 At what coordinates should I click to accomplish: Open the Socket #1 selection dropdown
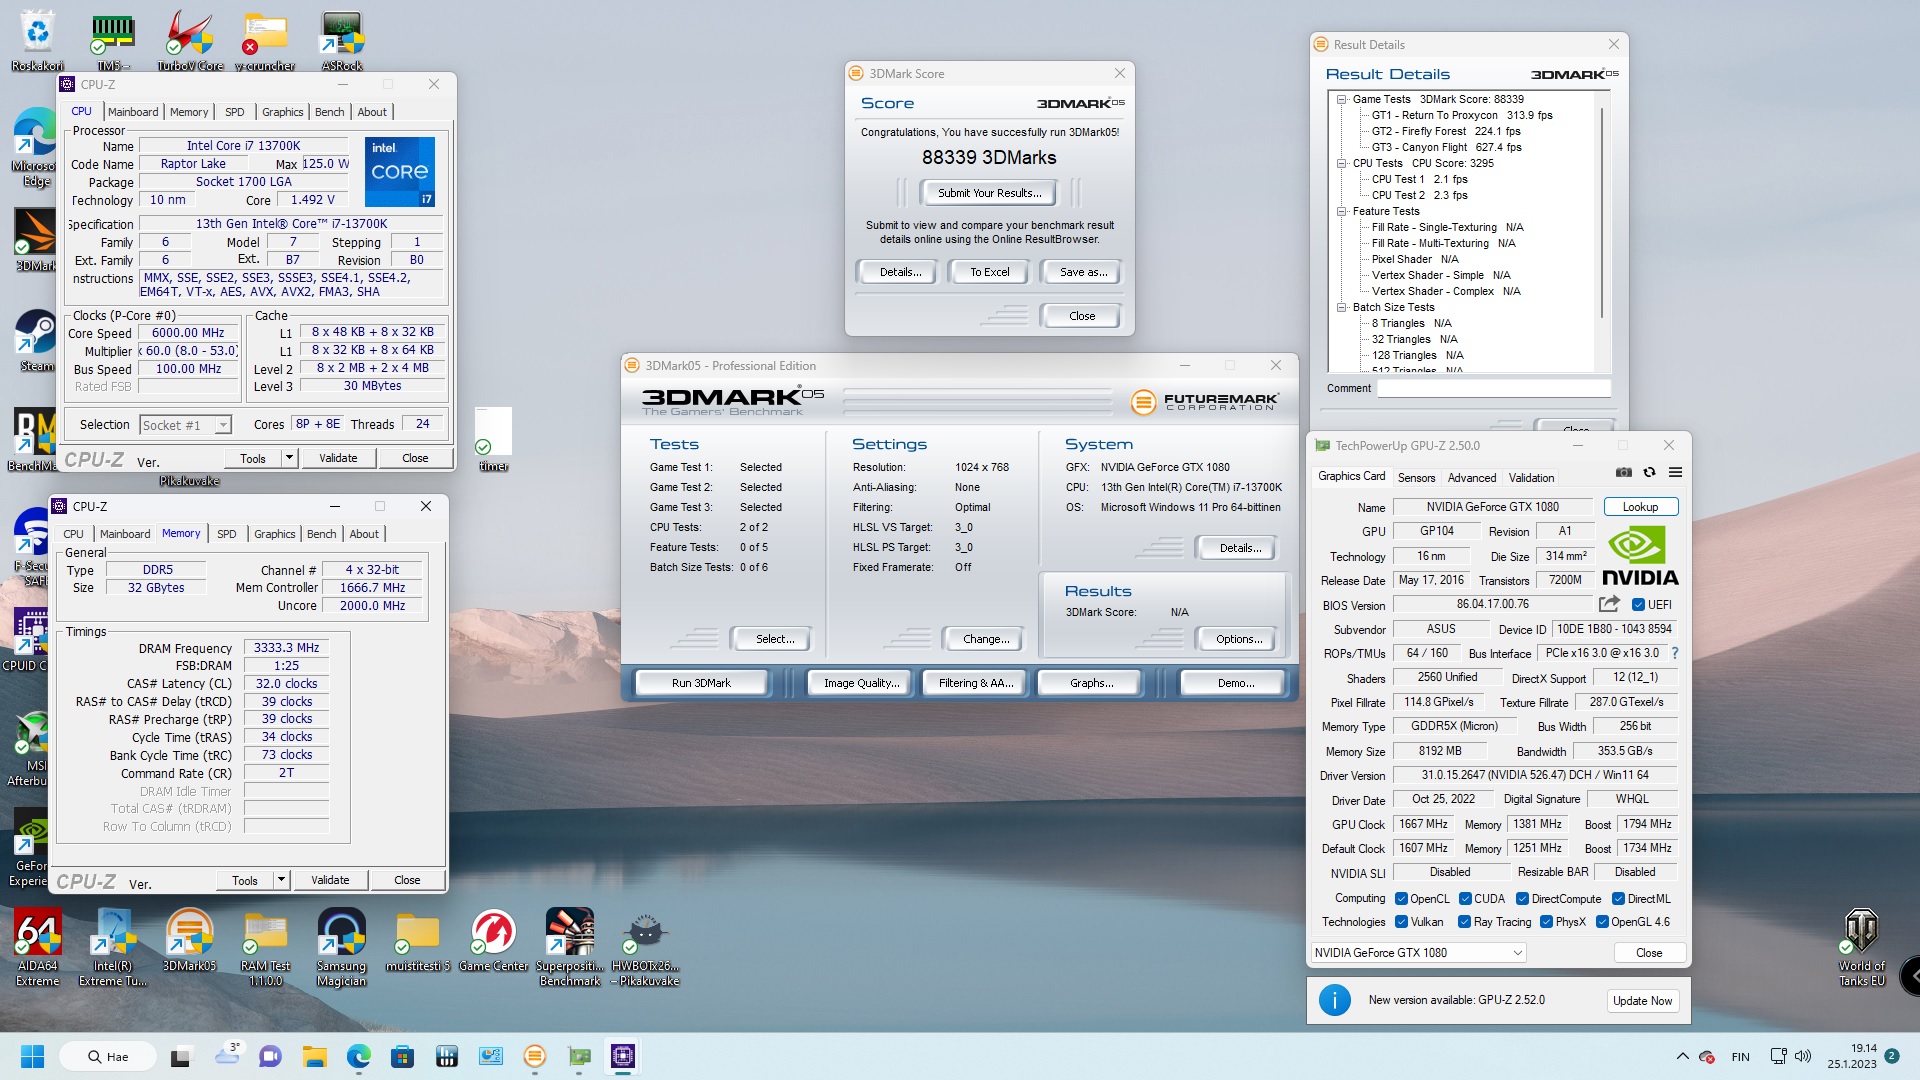point(186,425)
